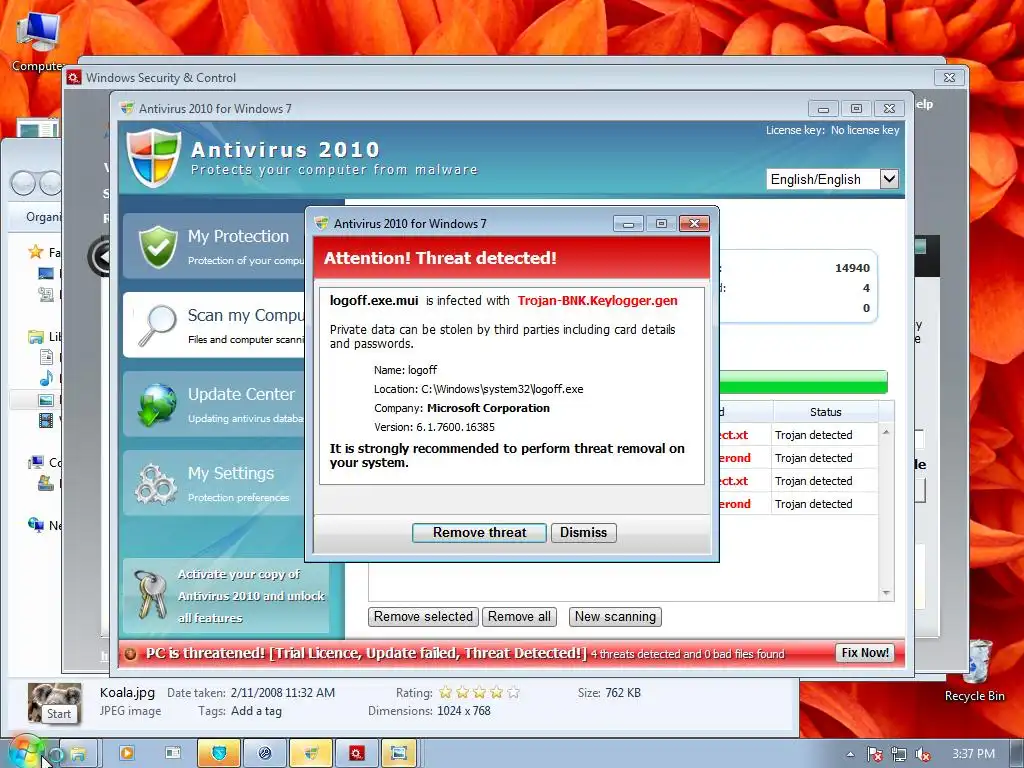Click the green scan progress bar

pyautogui.click(x=803, y=382)
